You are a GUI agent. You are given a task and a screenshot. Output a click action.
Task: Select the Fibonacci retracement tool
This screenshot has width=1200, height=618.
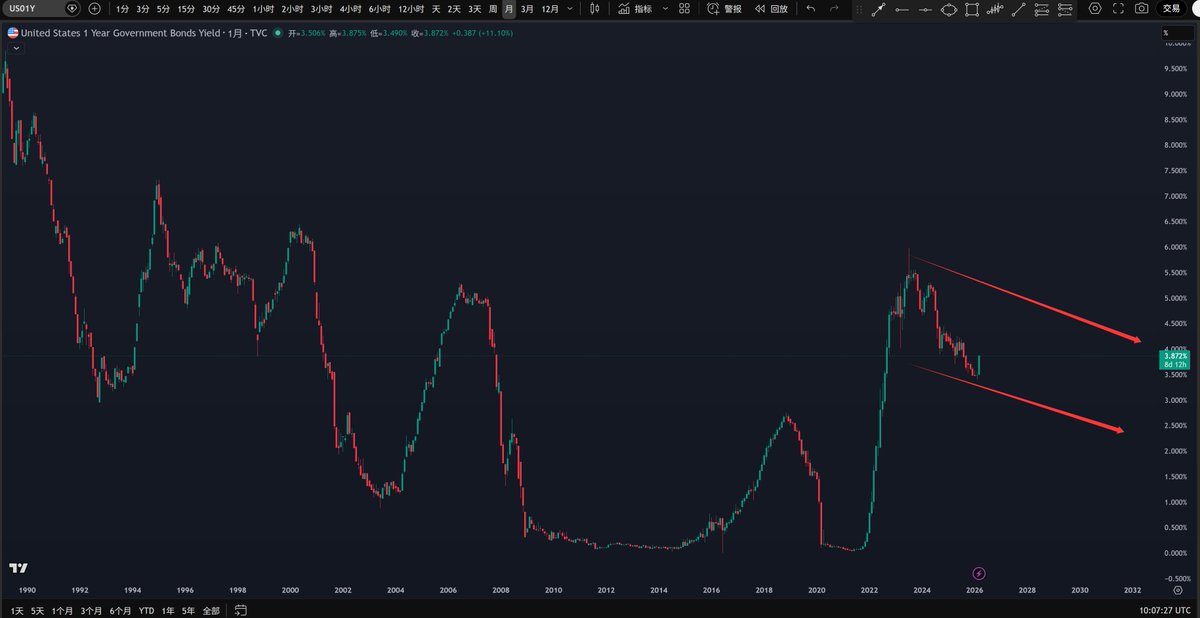coord(1041,8)
